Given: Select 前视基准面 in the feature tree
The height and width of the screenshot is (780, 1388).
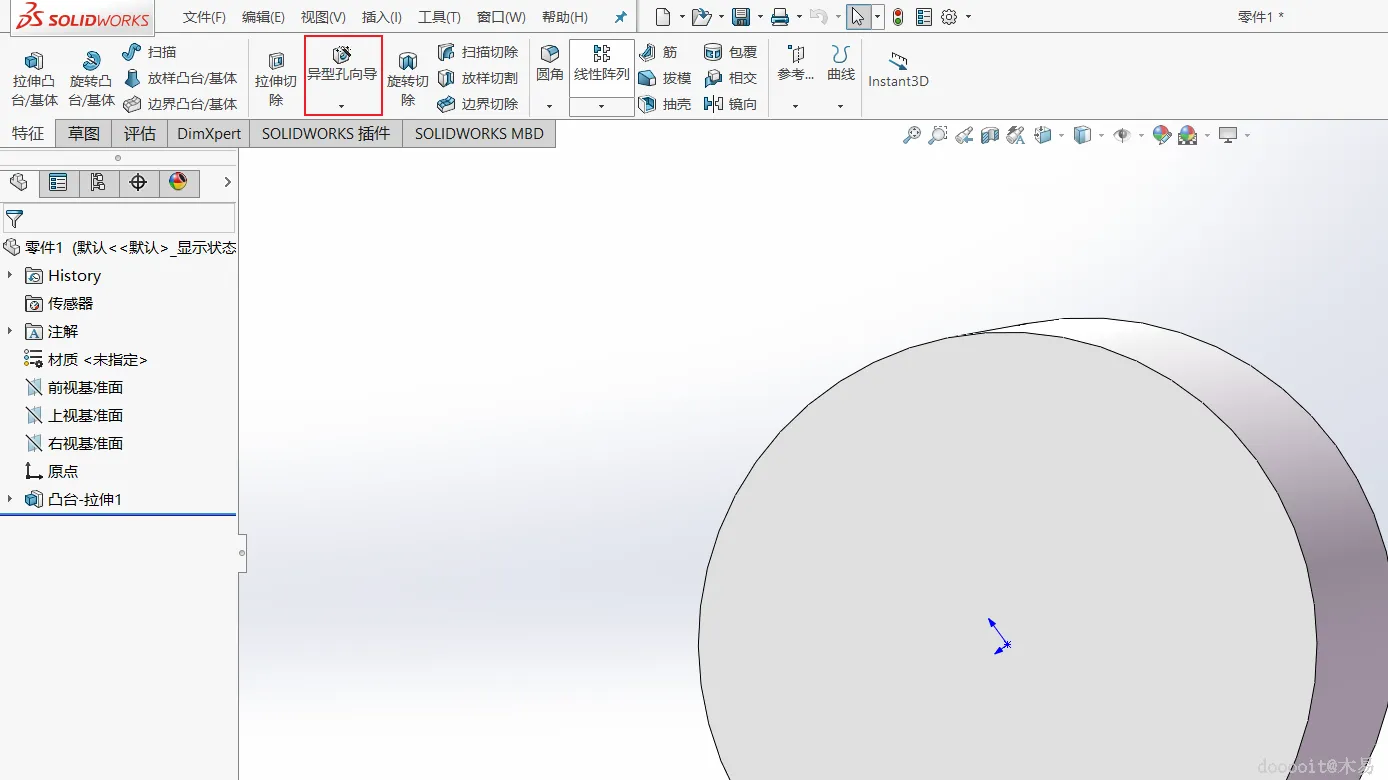Looking at the screenshot, I should coord(85,387).
